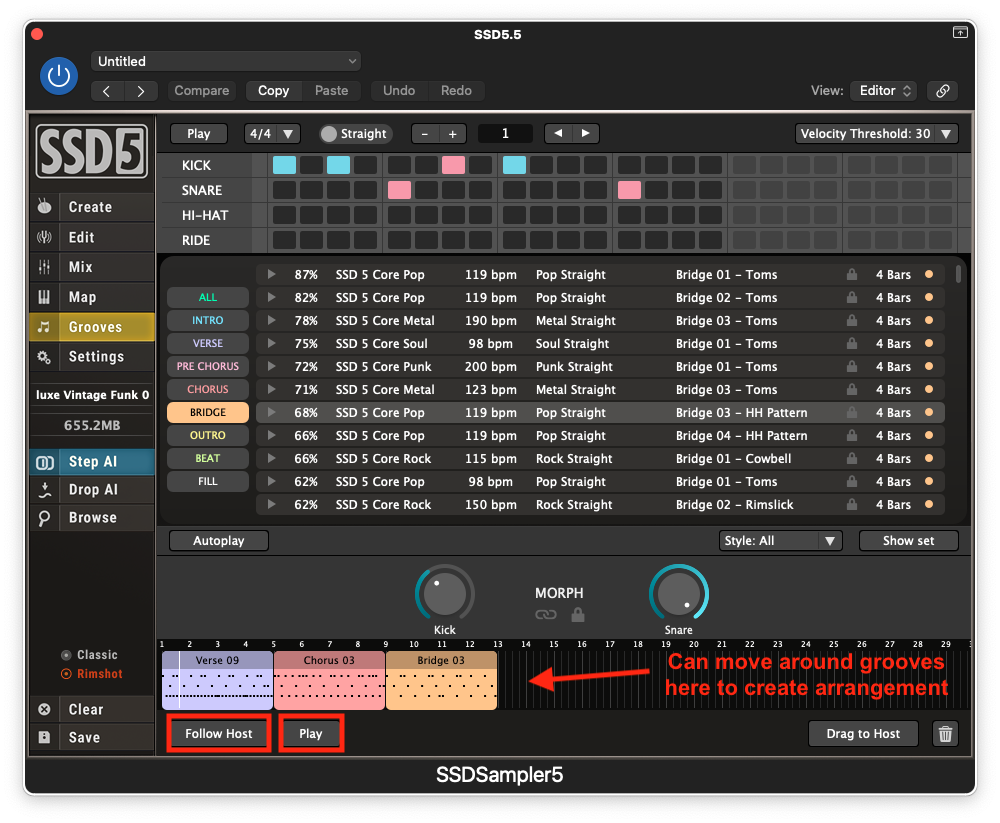Select the FILL groove filter
The height and width of the screenshot is (823, 1000).
[208, 481]
